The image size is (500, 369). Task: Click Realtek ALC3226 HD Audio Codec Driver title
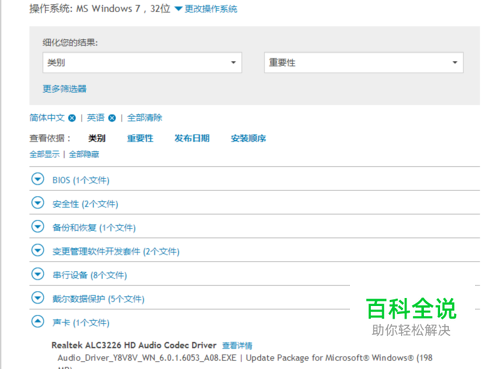(134, 345)
